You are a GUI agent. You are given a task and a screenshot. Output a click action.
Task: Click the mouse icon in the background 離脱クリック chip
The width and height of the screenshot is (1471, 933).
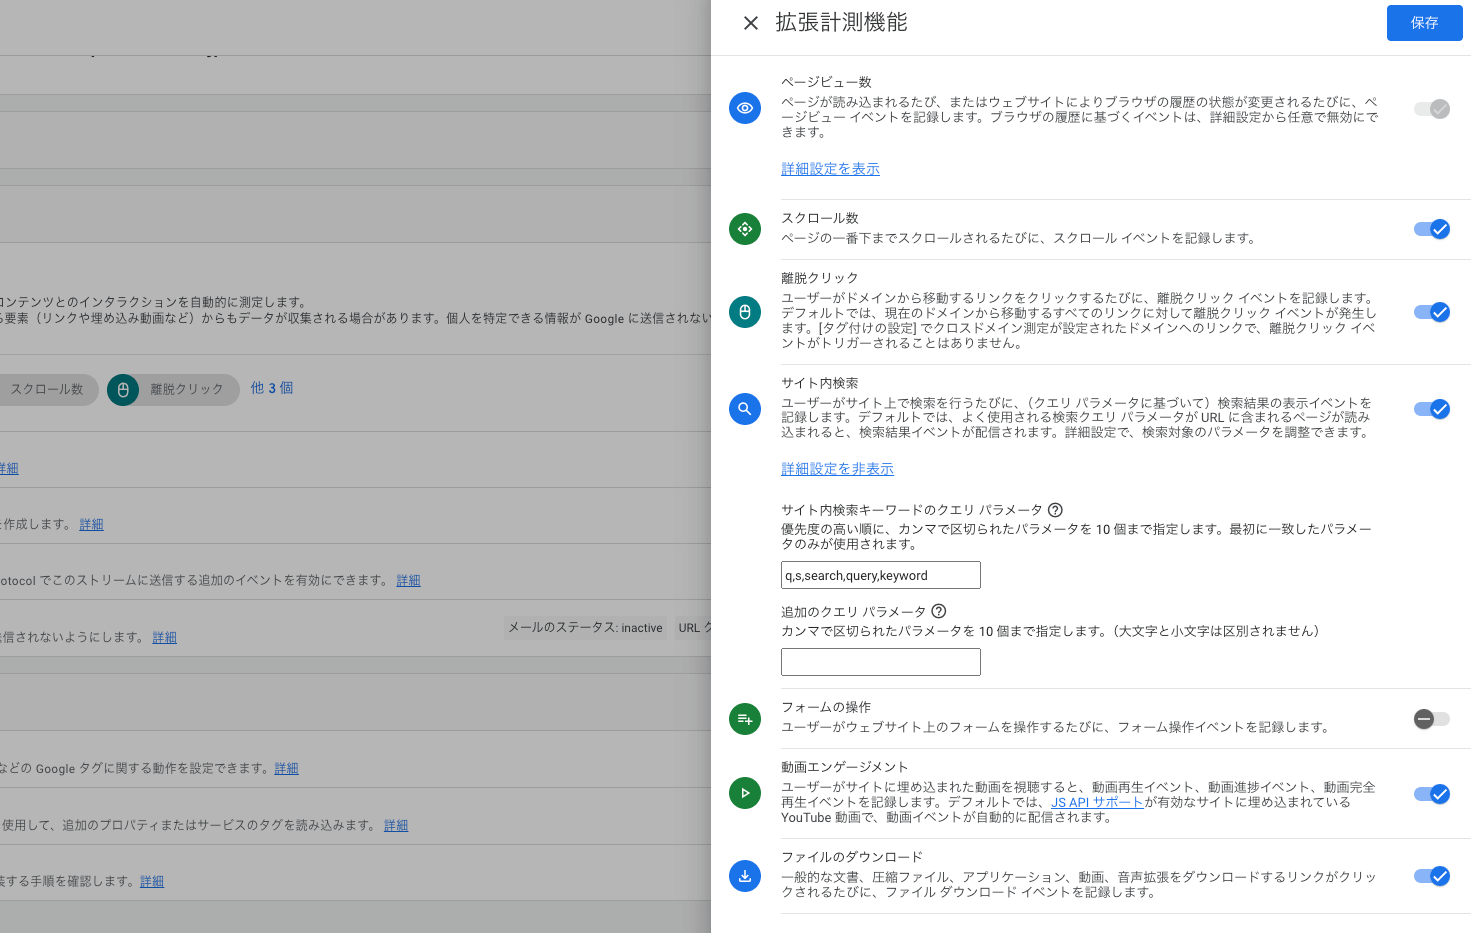coord(123,390)
